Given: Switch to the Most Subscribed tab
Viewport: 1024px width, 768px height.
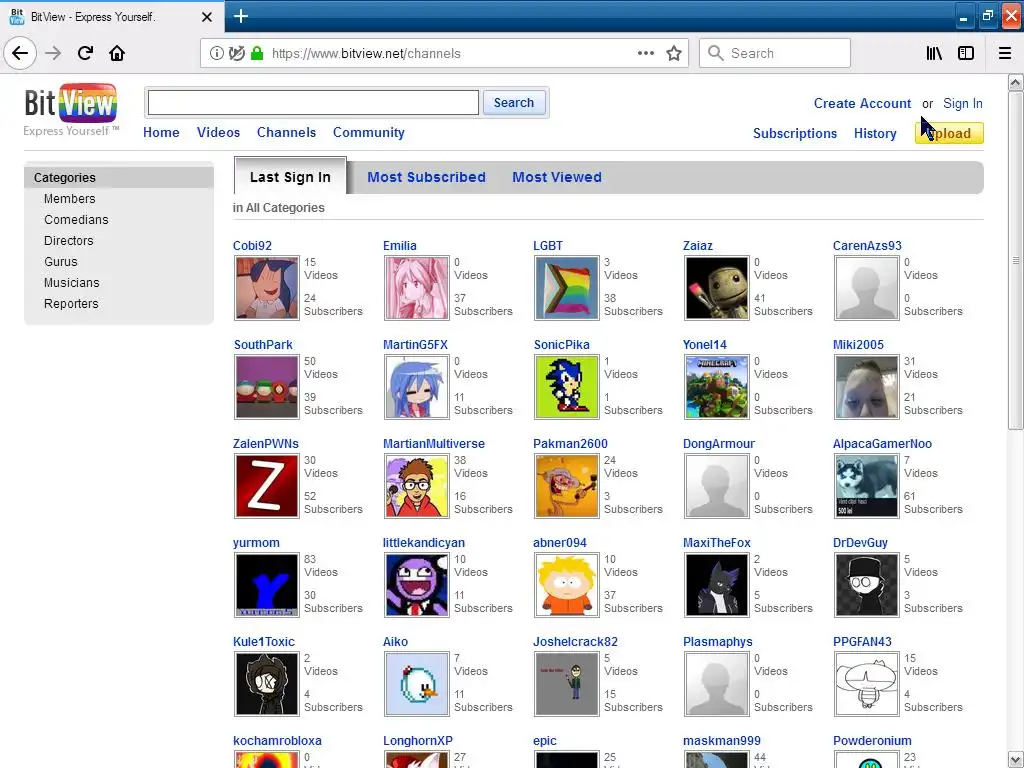Looking at the screenshot, I should (x=426, y=177).
